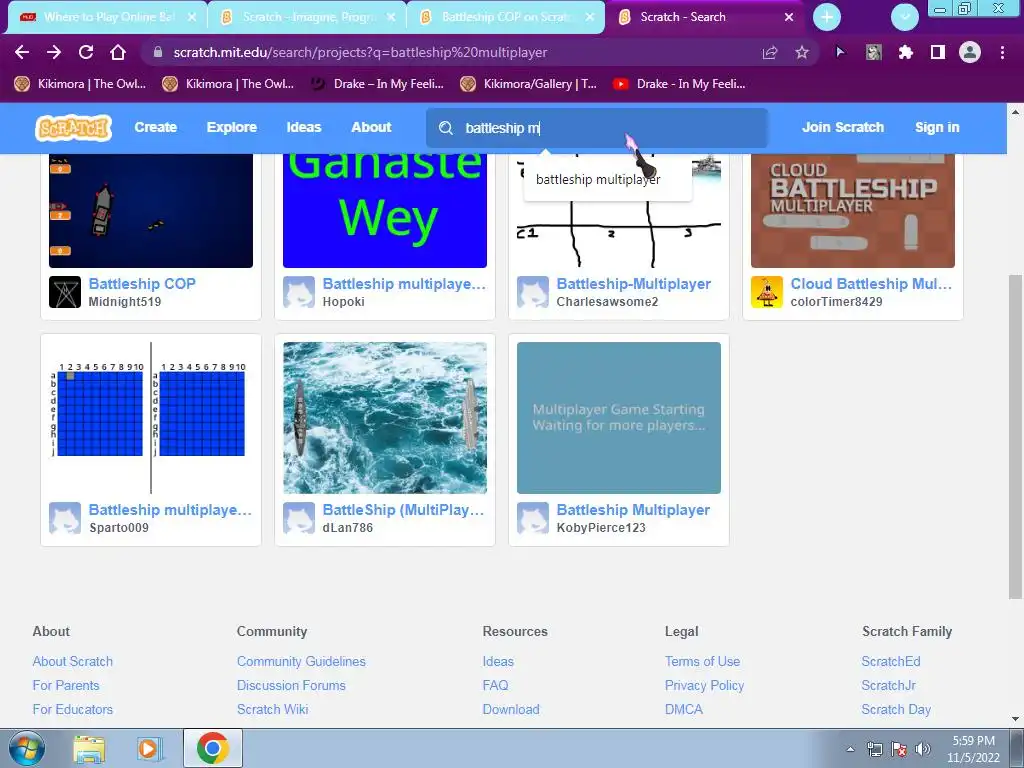Open the browser home page icon
The image size is (1024, 768).
pyautogui.click(x=118, y=52)
